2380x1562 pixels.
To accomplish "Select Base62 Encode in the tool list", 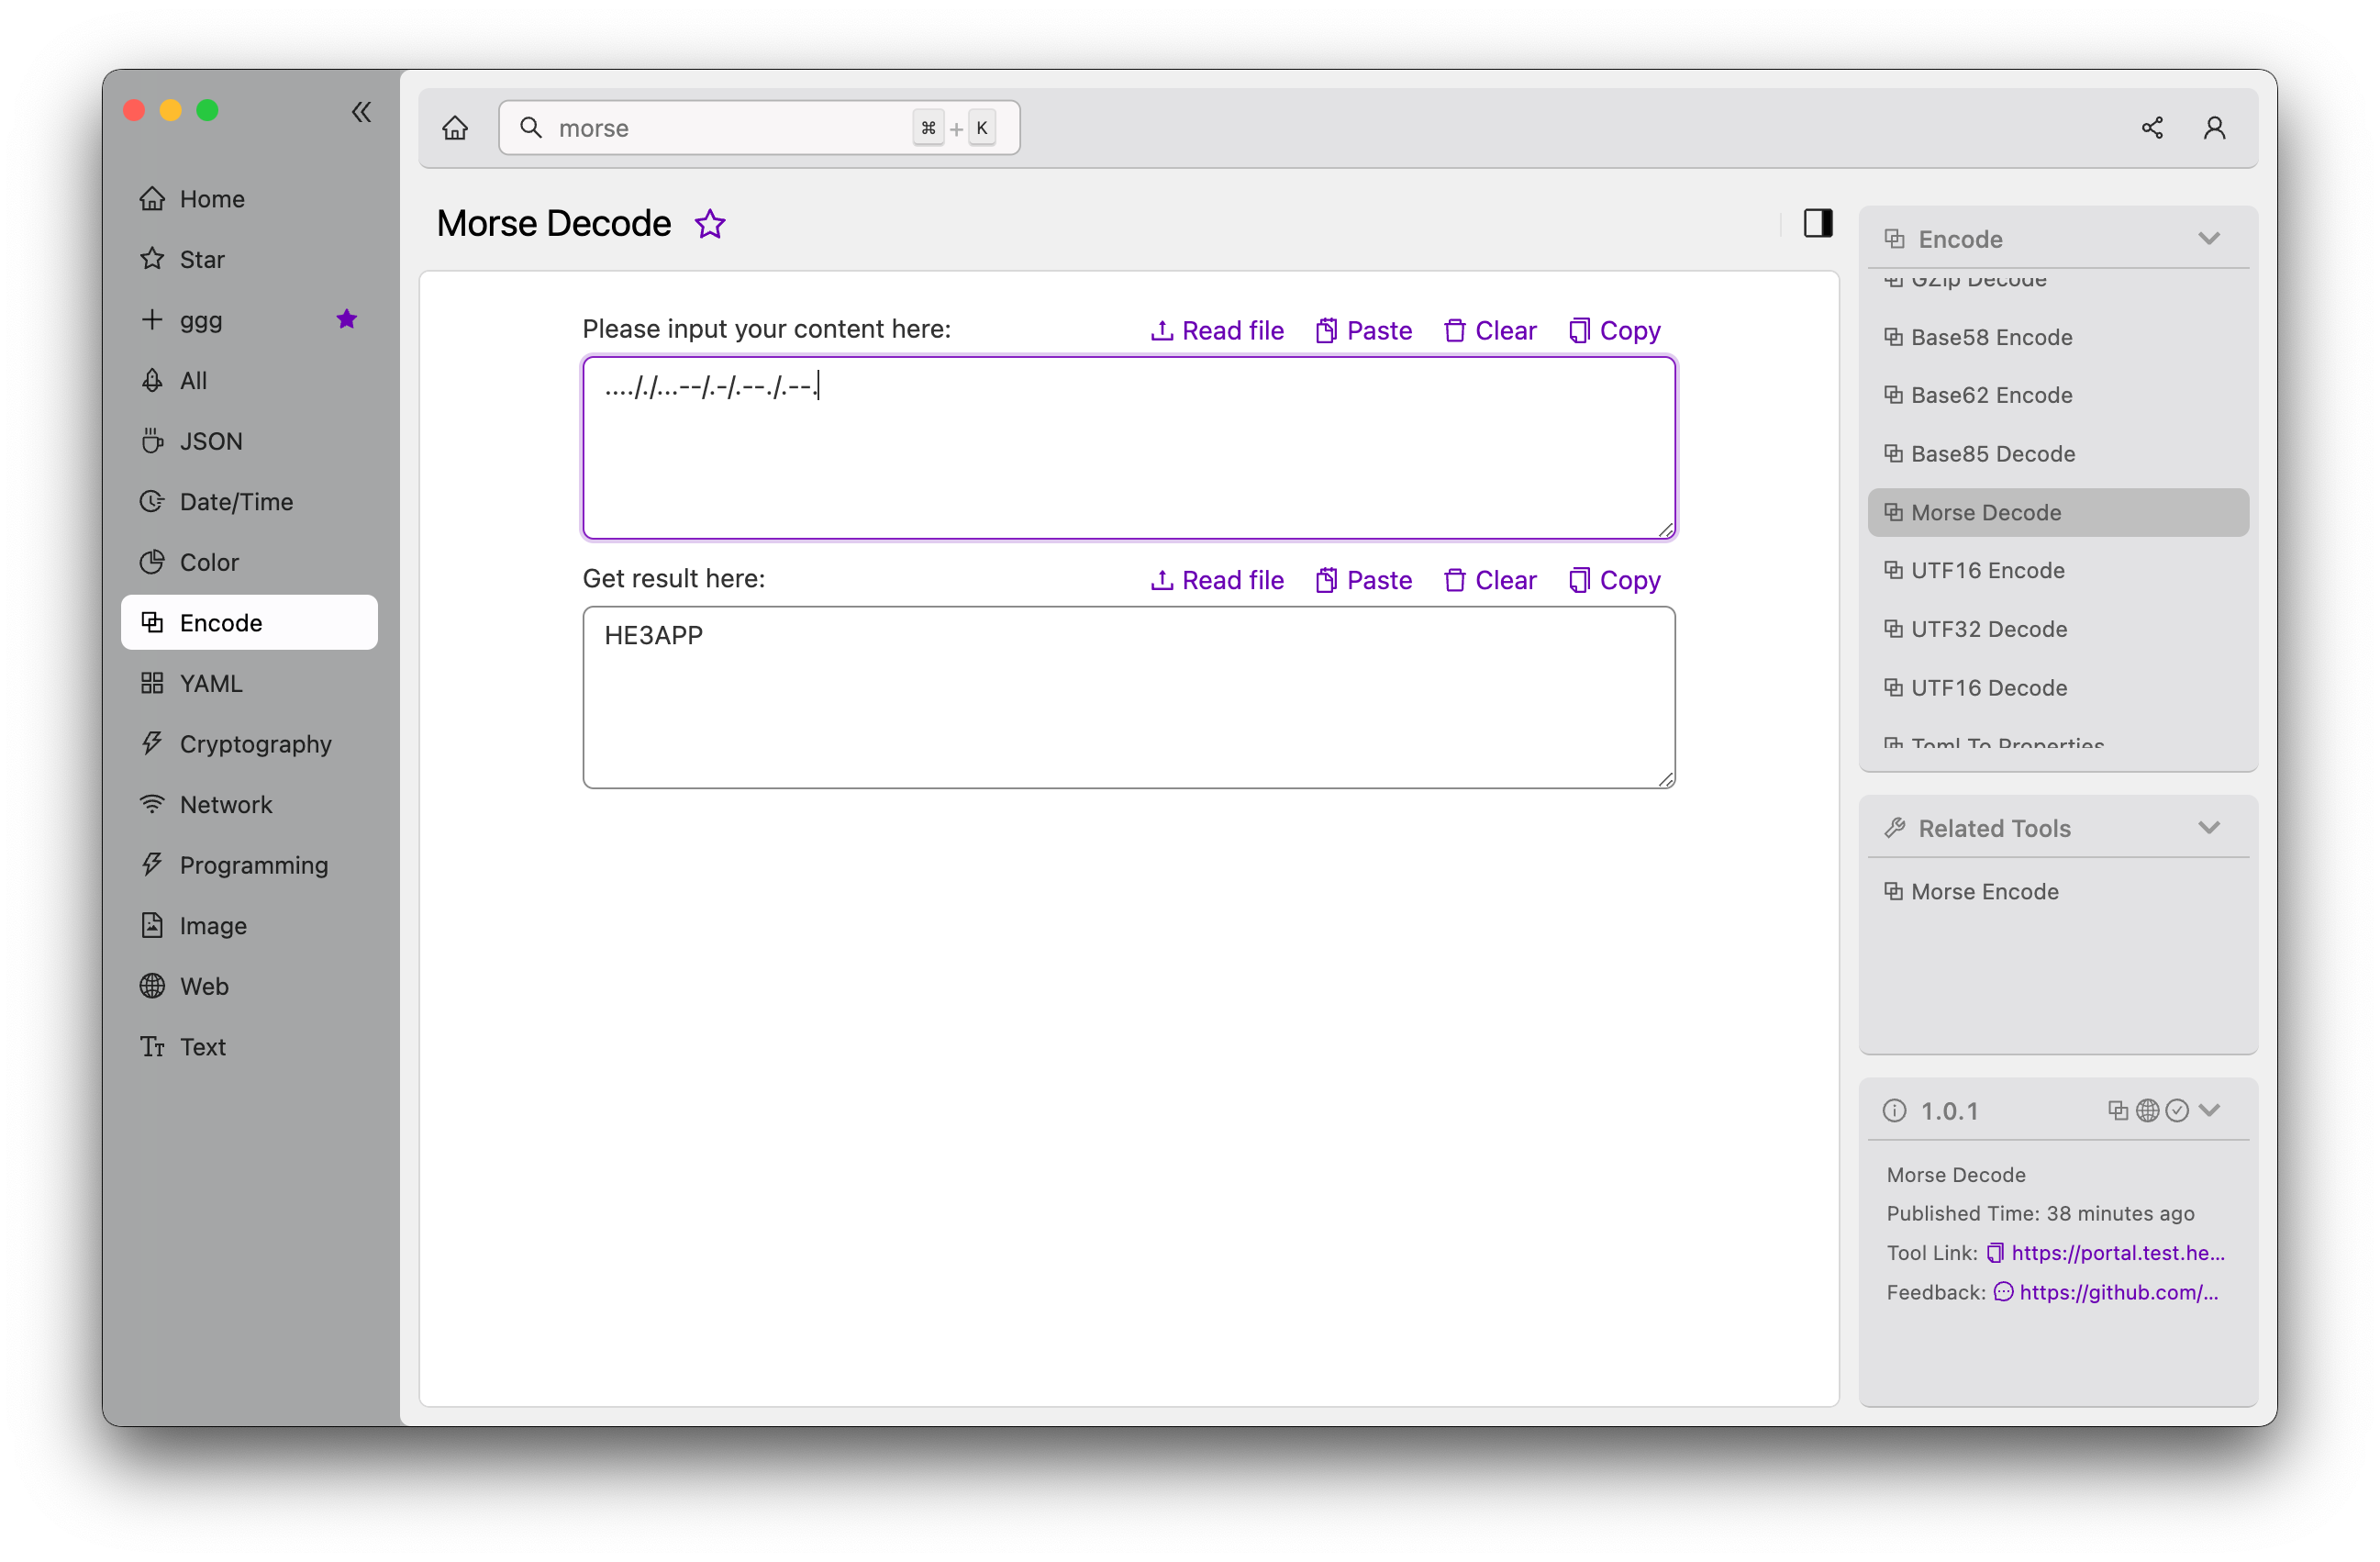I will pos(2058,395).
